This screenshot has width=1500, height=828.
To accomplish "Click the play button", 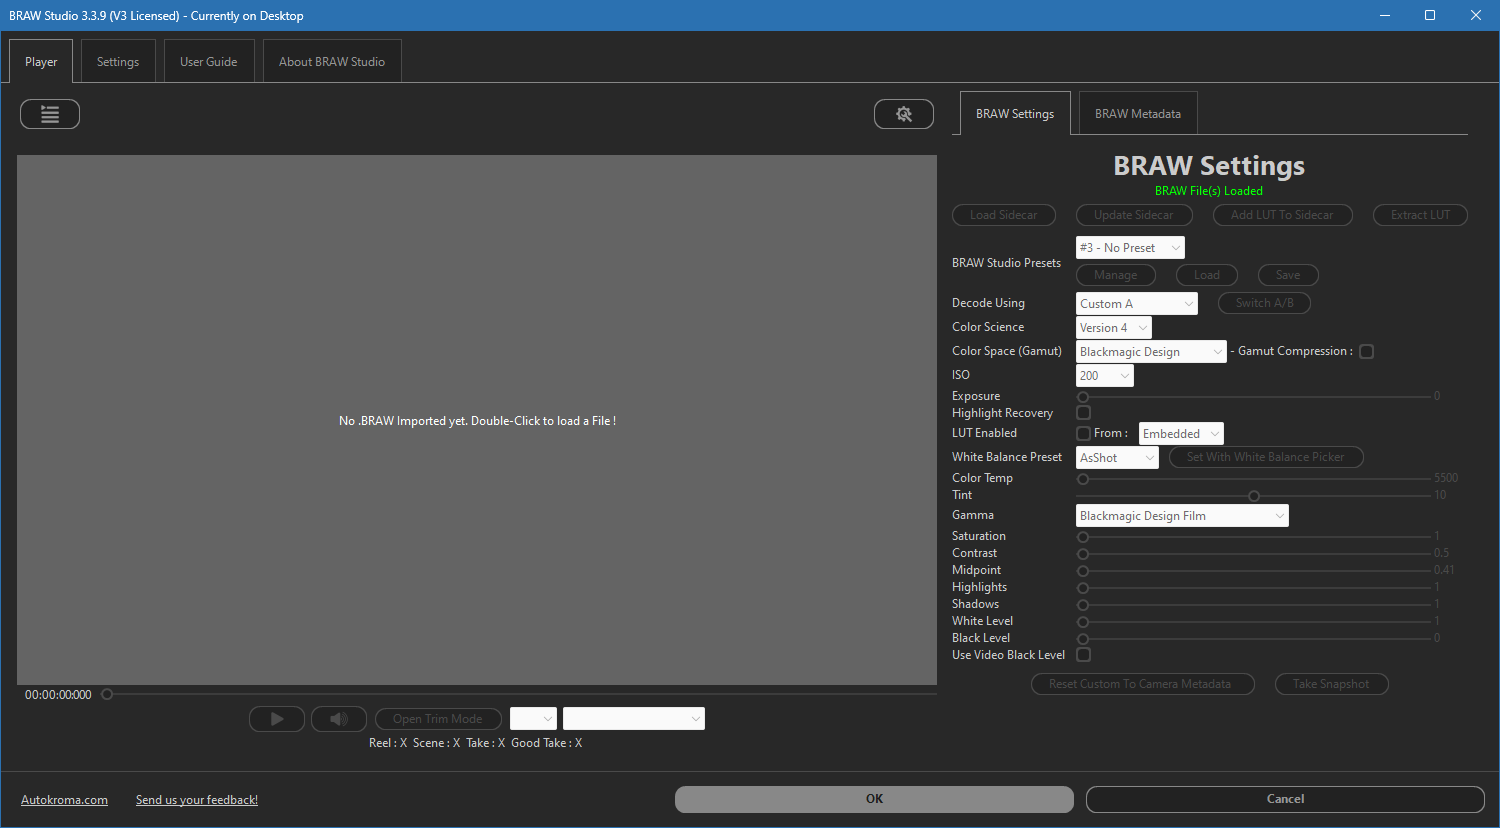I will [277, 719].
